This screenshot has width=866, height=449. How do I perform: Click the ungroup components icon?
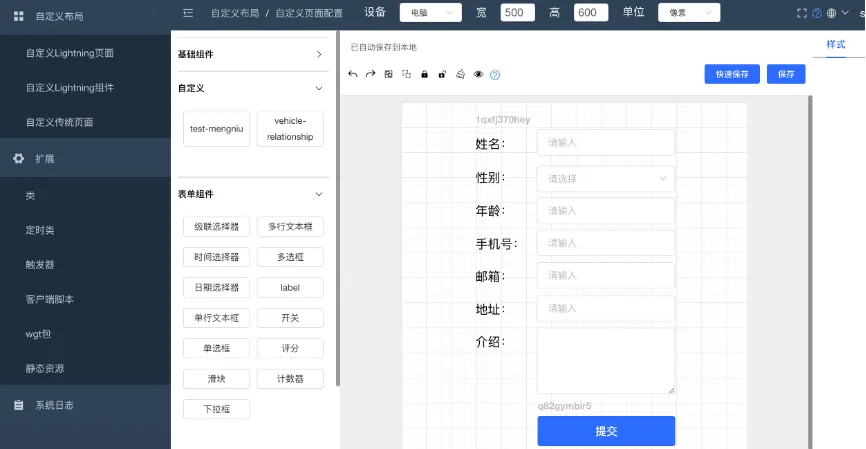(x=406, y=74)
